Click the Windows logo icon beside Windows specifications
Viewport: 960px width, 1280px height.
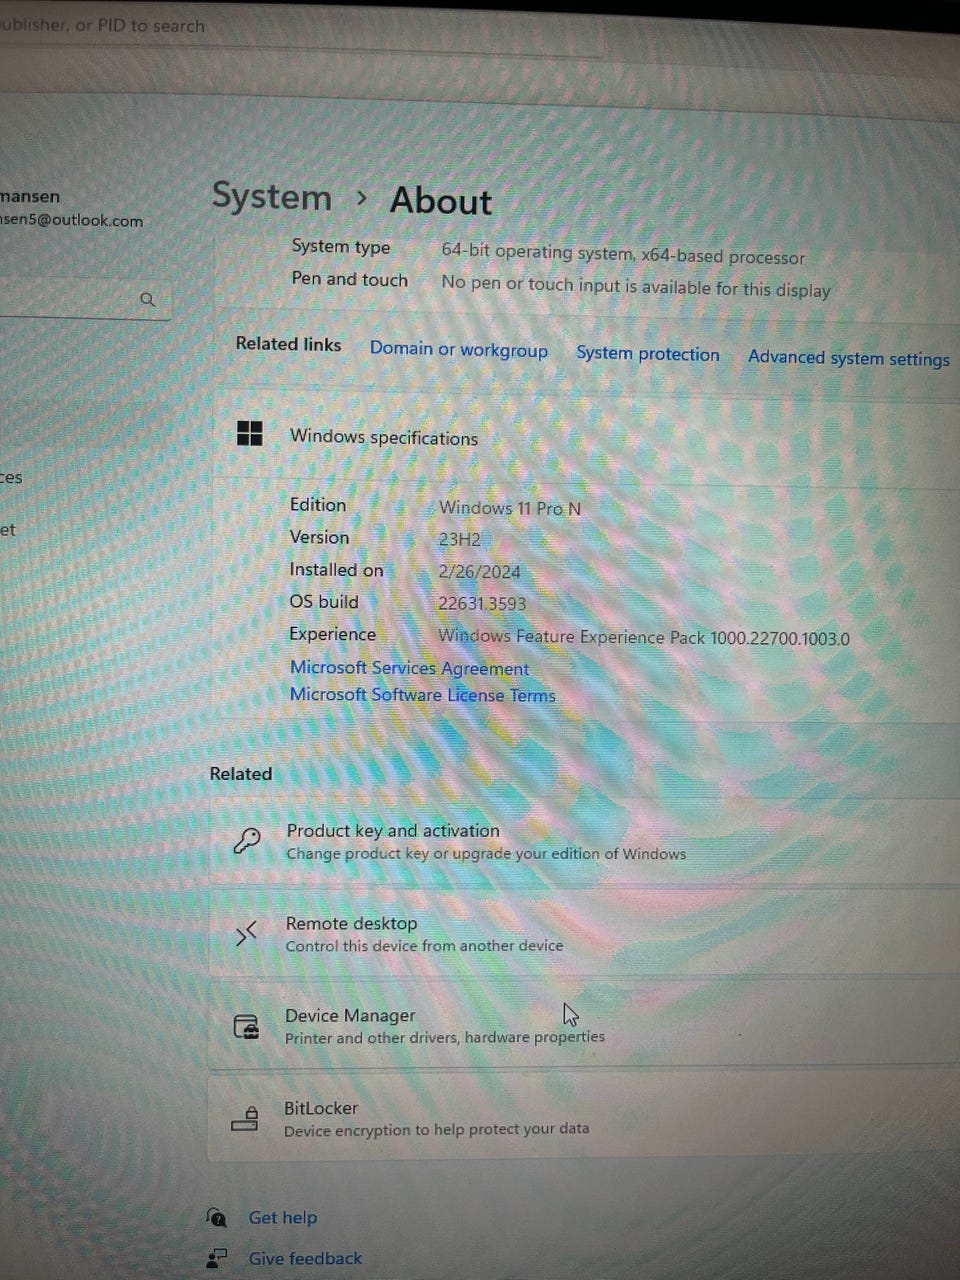pos(249,433)
